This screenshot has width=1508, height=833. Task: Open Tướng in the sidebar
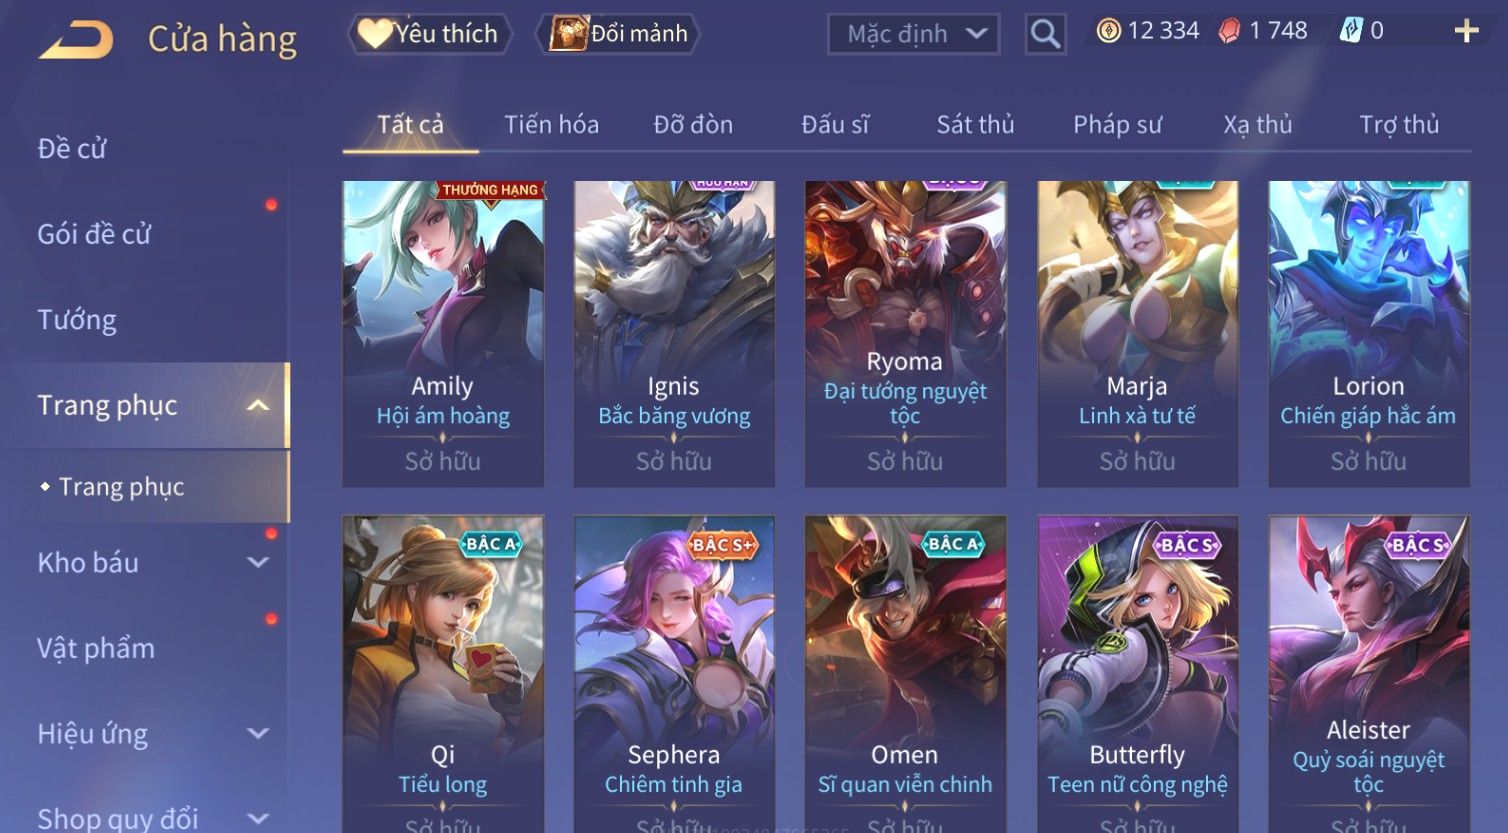coord(77,320)
